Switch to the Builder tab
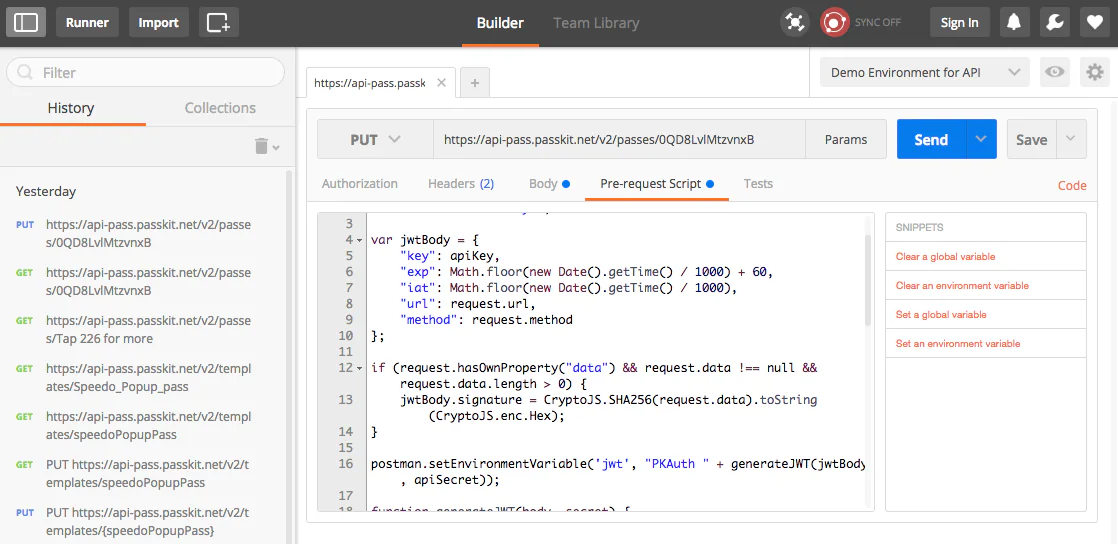Image resolution: width=1118 pixels, height=544 pixels. click(500, 23)
